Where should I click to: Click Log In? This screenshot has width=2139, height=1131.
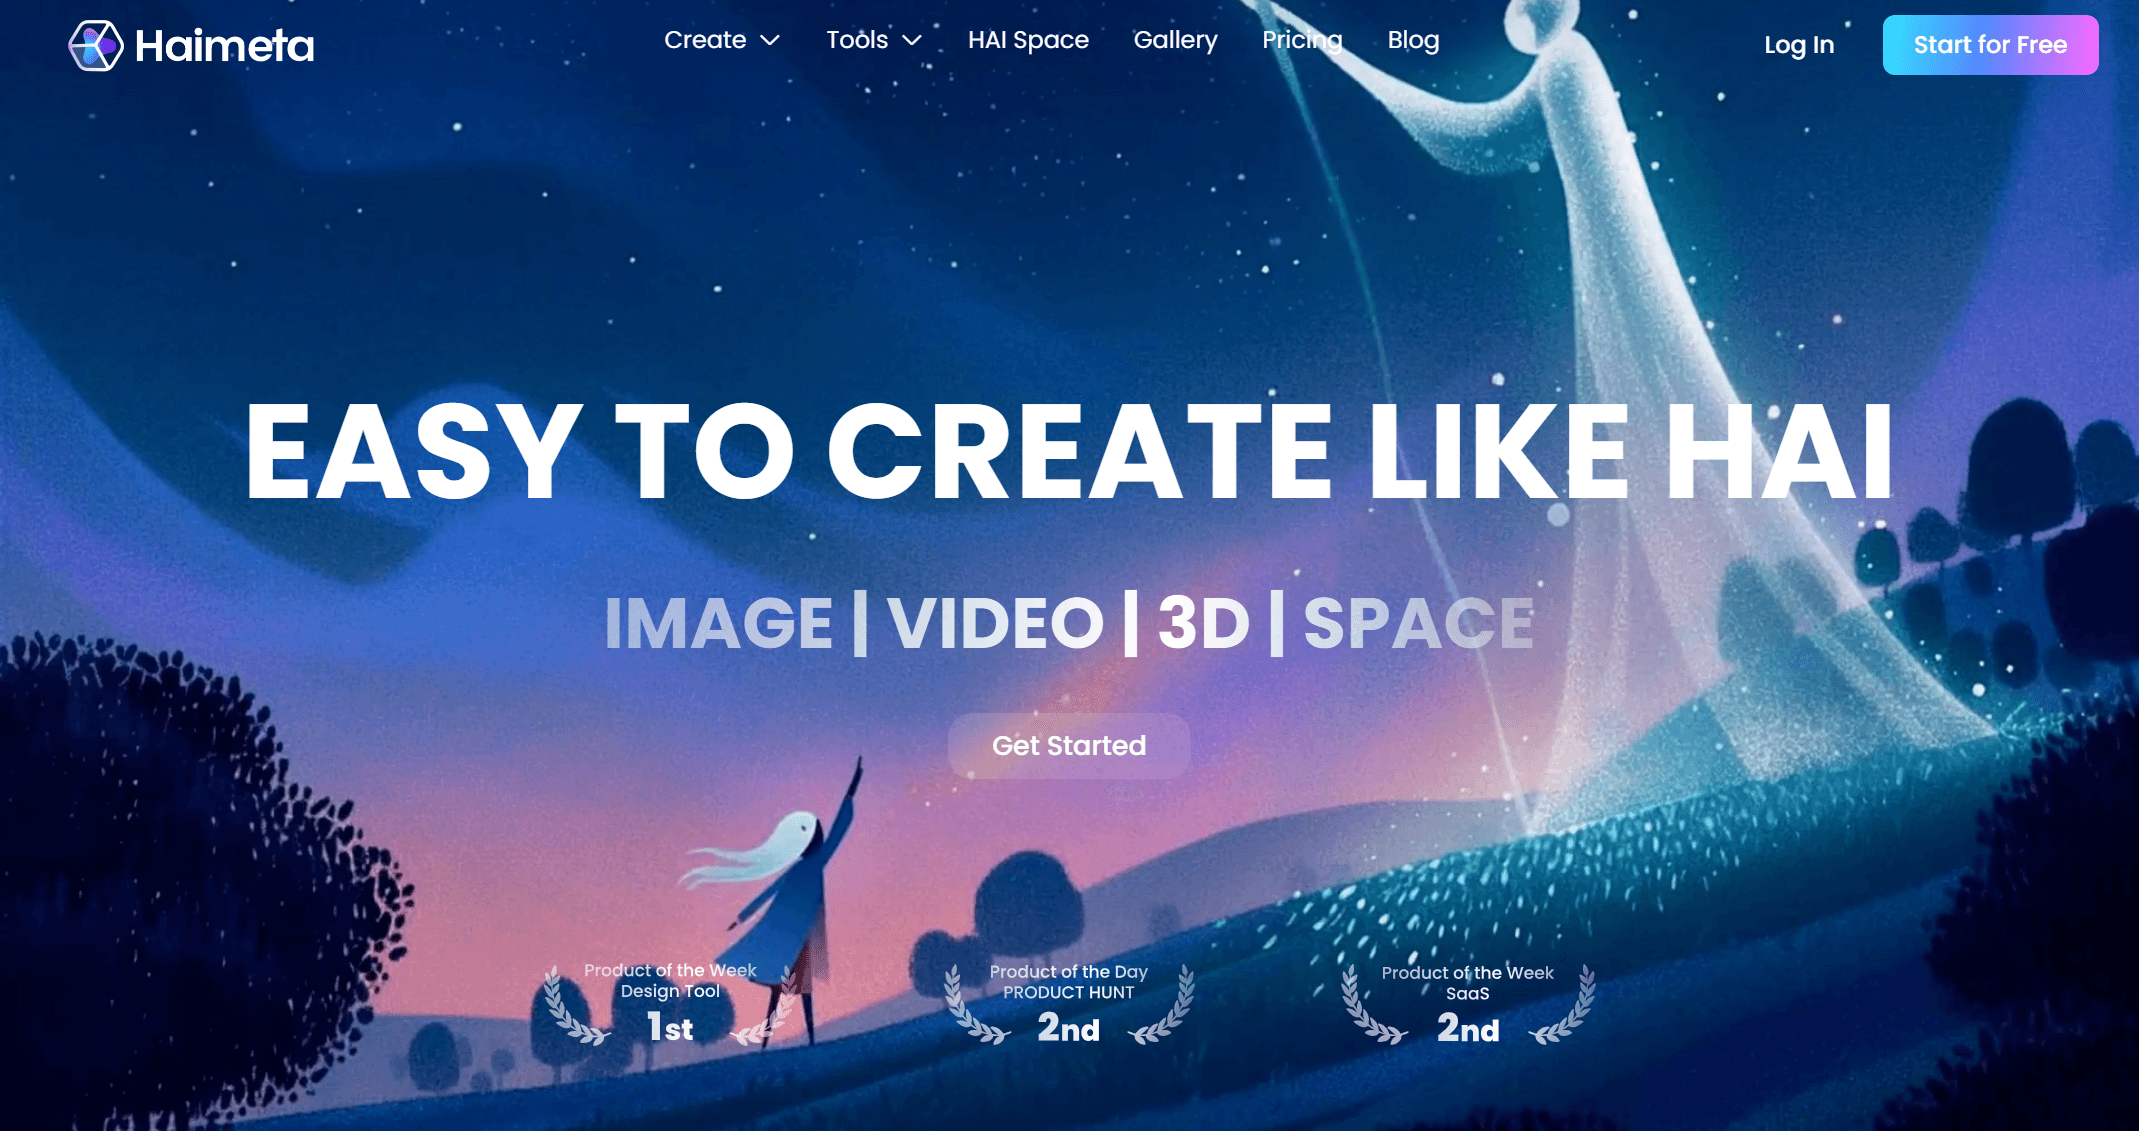(x=1799, y=45)
